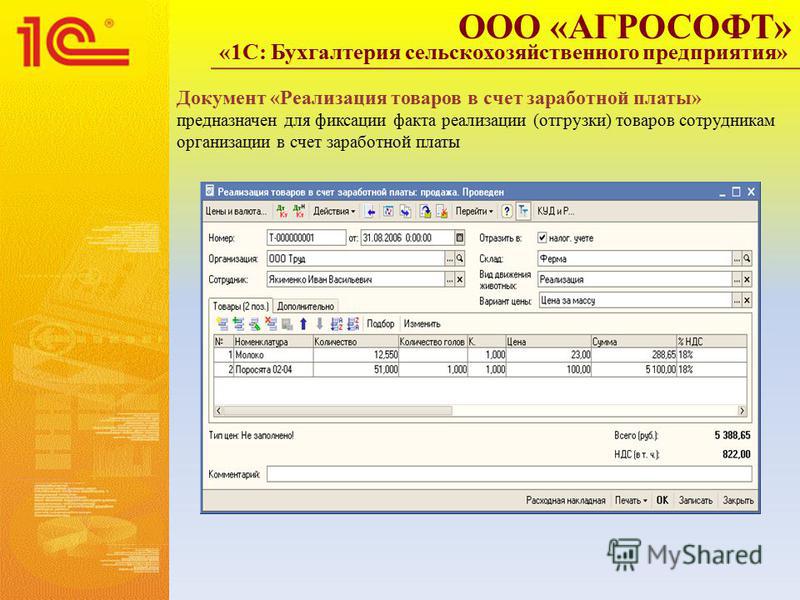Open the Склад magnifier icon
The image size is (800, 600).
coord(747,259)
